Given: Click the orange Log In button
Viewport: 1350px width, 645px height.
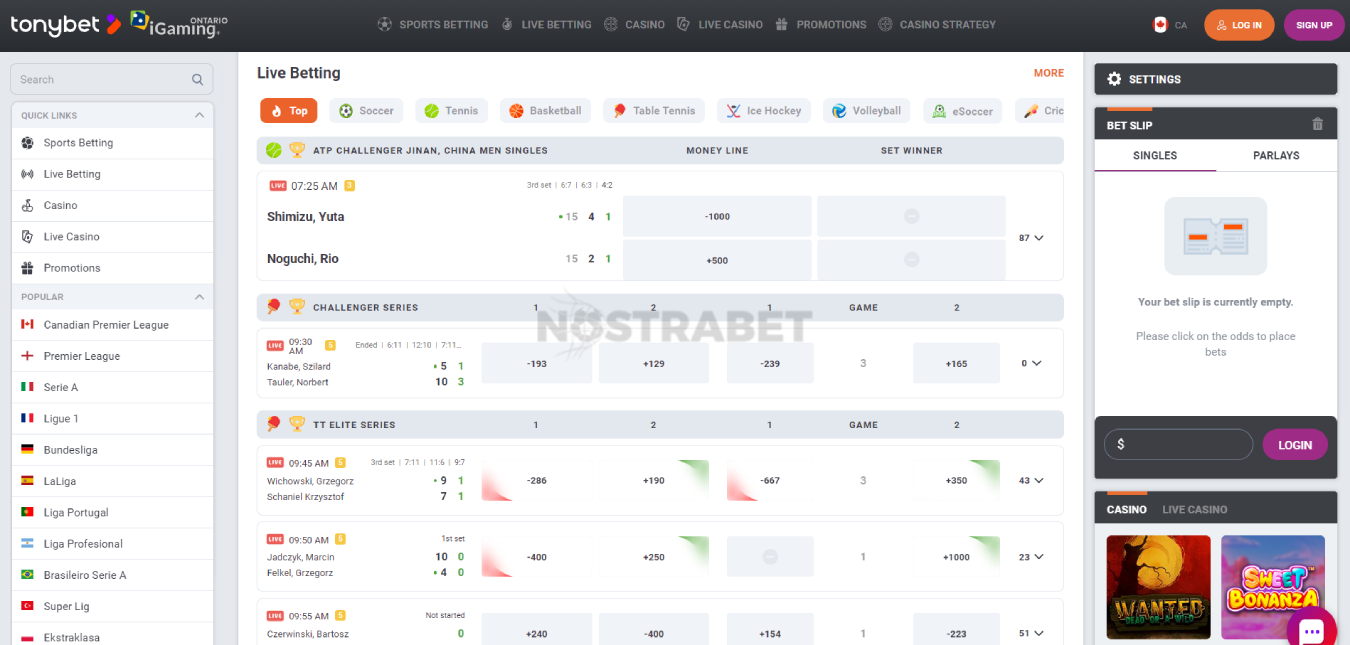Looking at the screenshot, I should tap(1239, 25).
